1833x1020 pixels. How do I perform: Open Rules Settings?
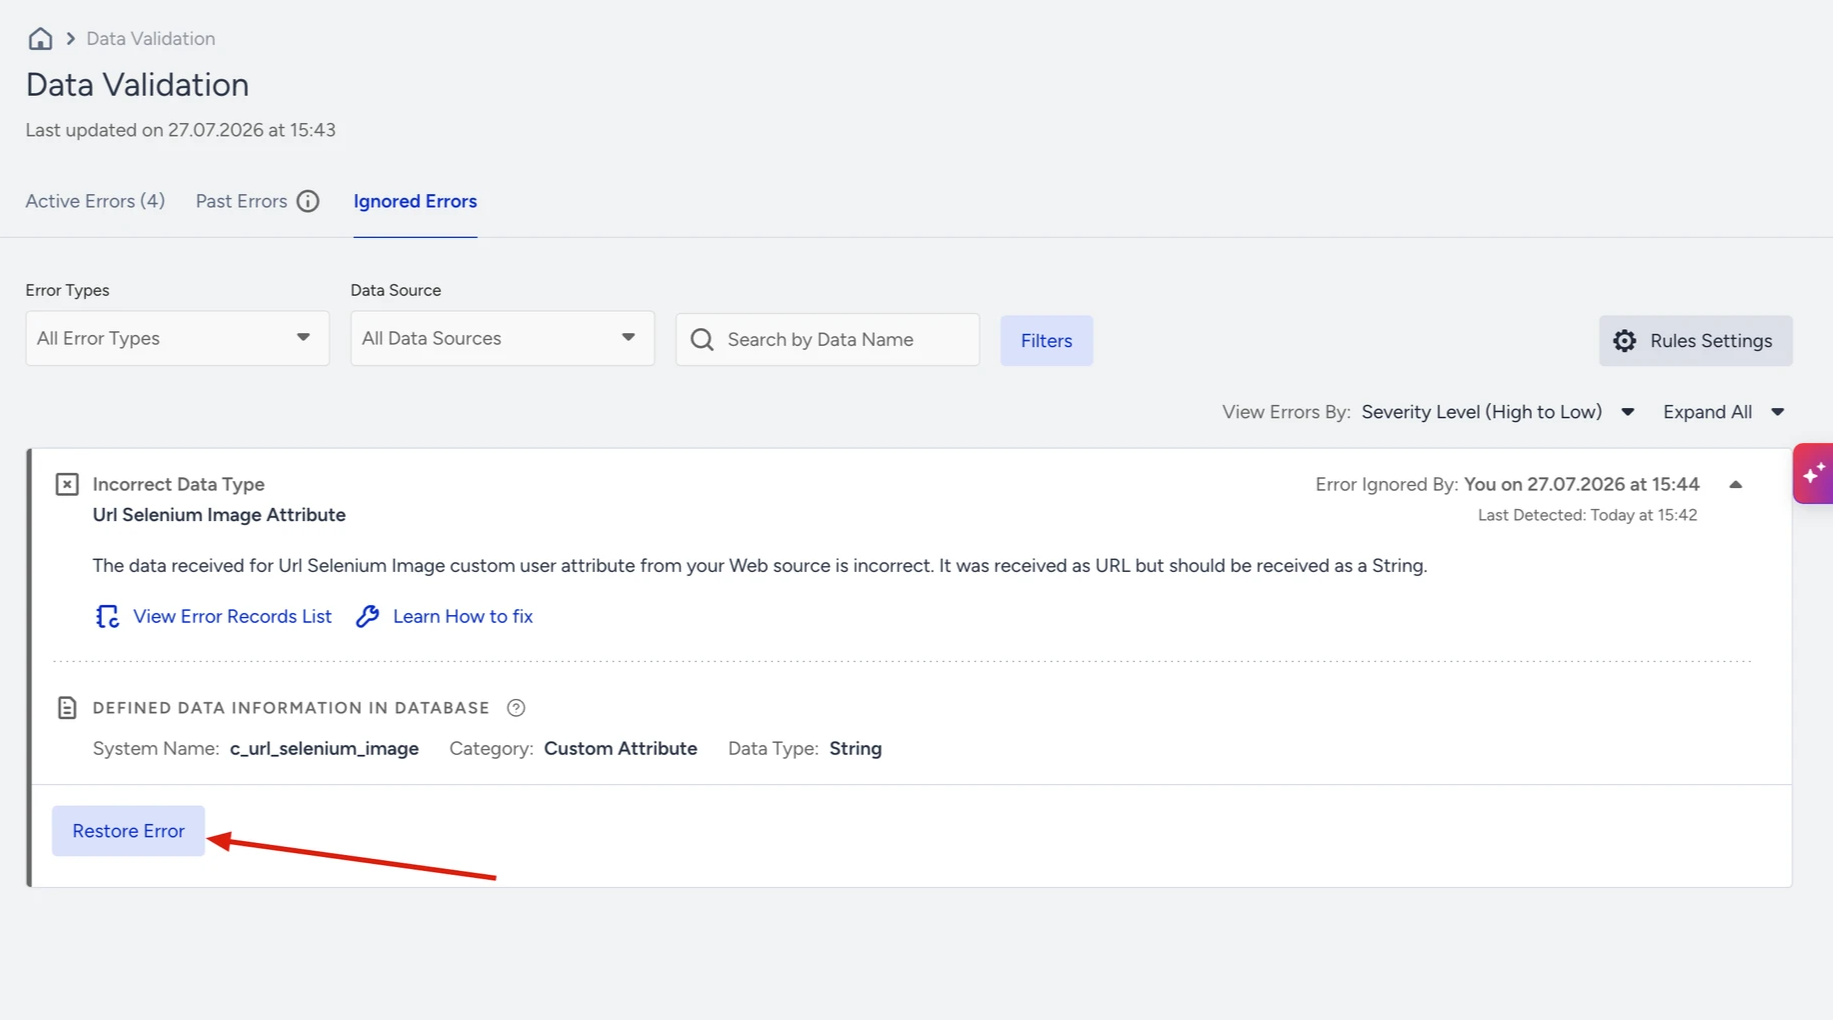[1695, 341]
